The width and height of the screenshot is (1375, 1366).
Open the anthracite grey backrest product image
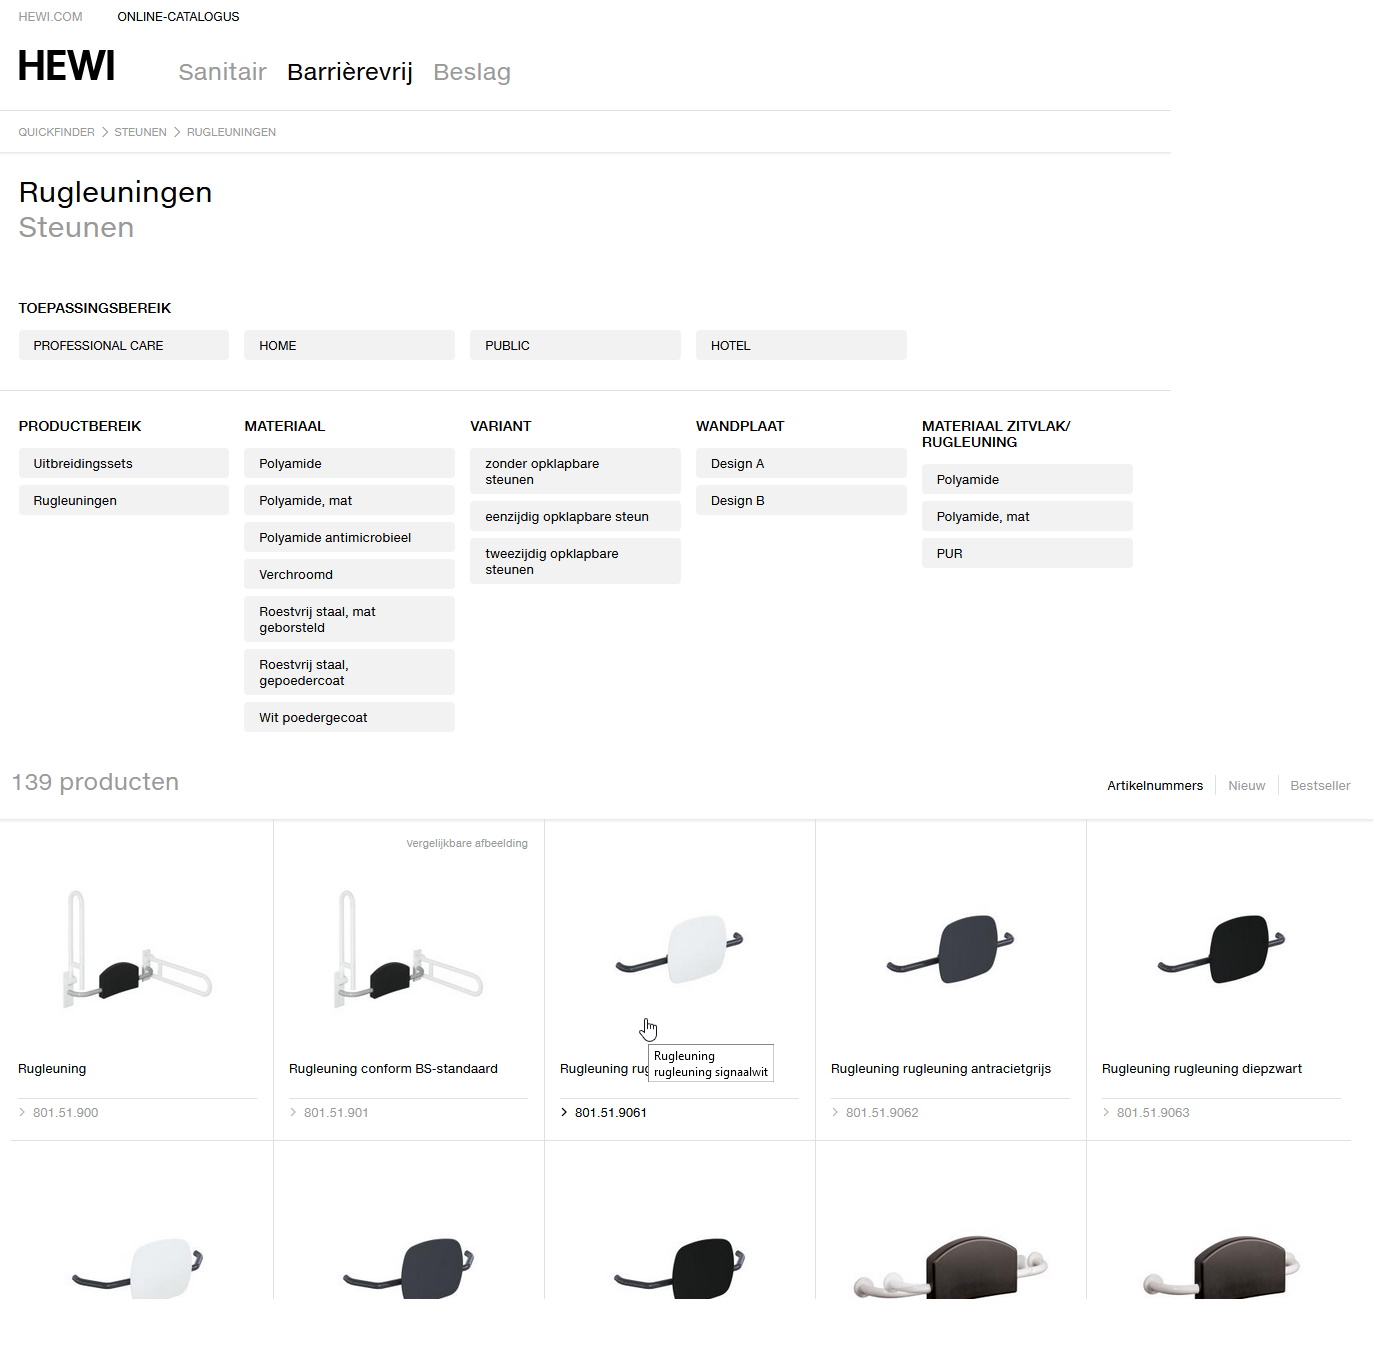[x=950, y=948]
